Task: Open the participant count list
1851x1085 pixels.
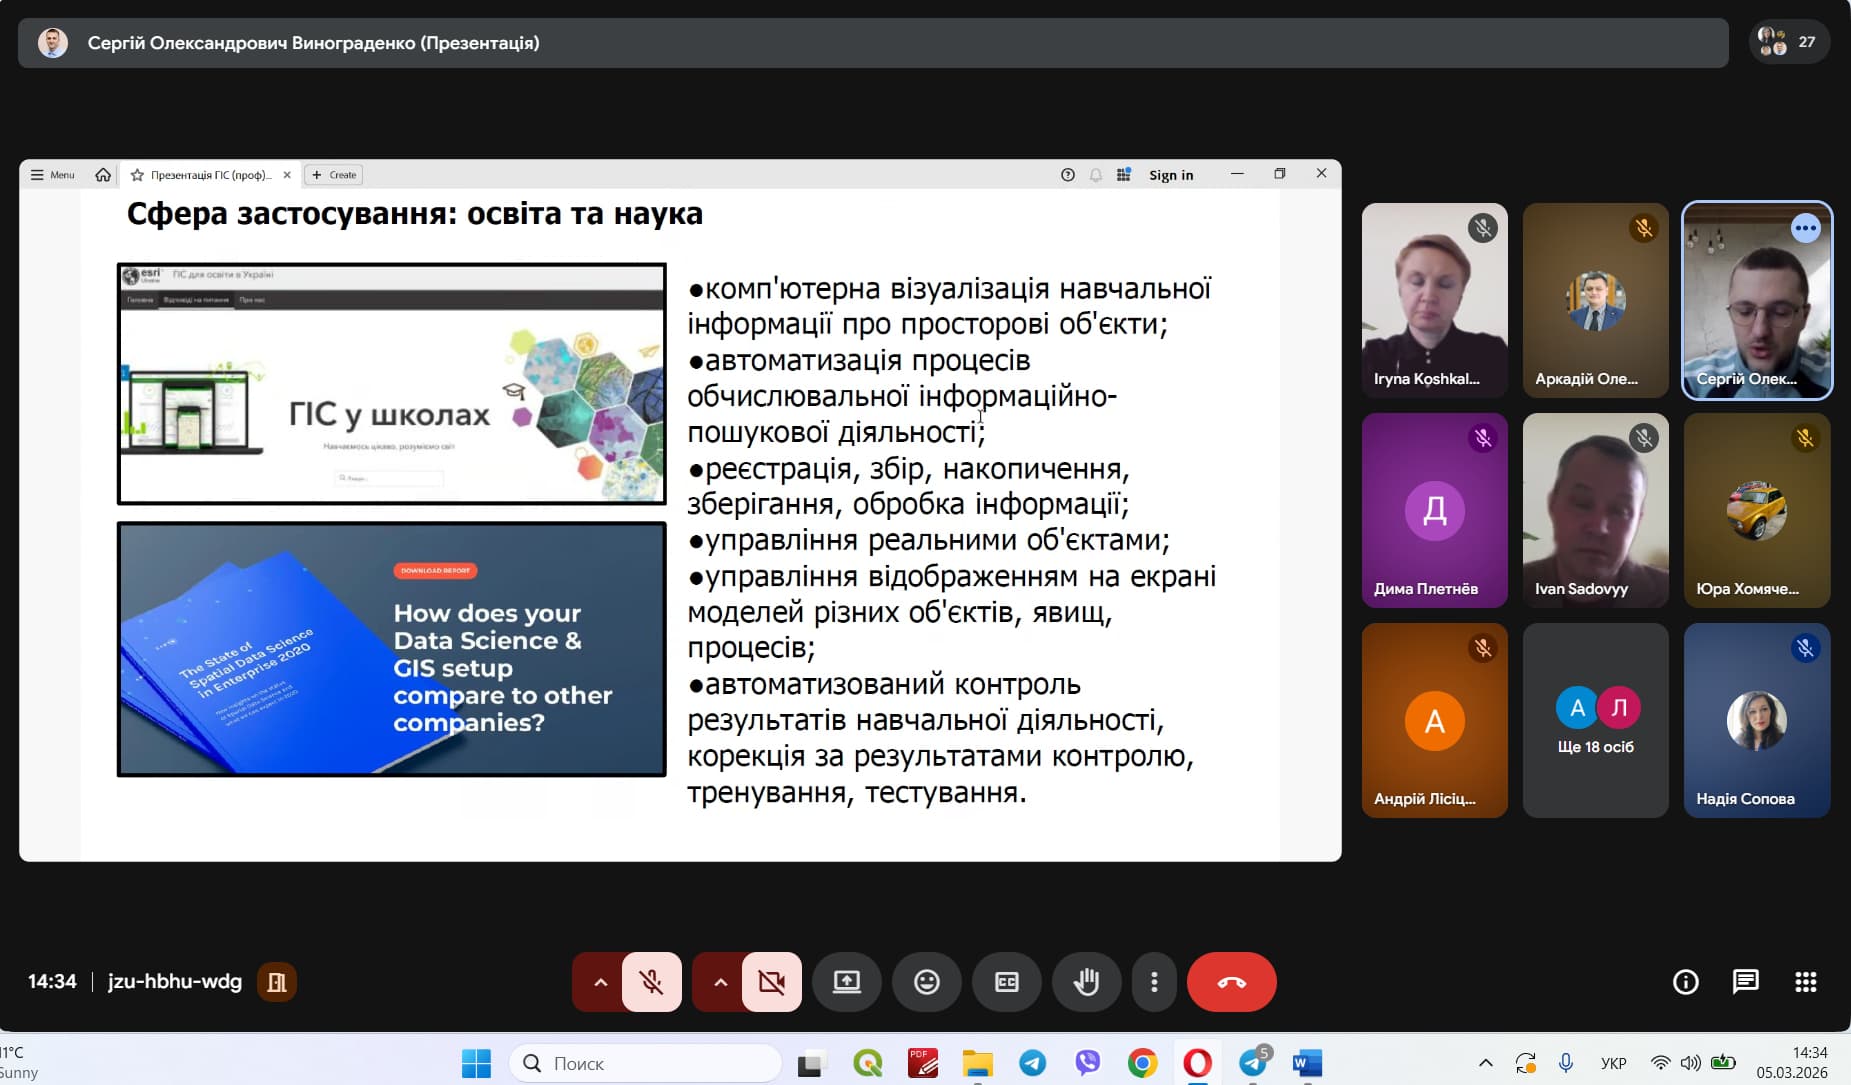Action: [x=1789, y=42]
